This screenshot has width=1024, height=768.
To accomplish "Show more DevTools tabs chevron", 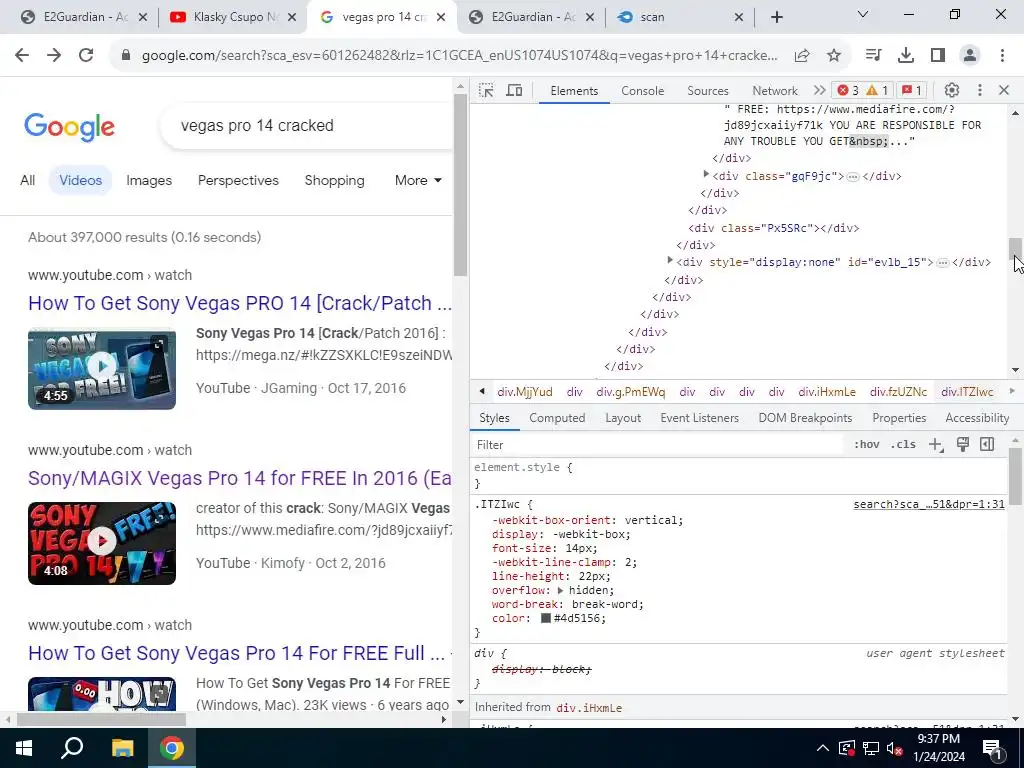I will coord(819,91).
